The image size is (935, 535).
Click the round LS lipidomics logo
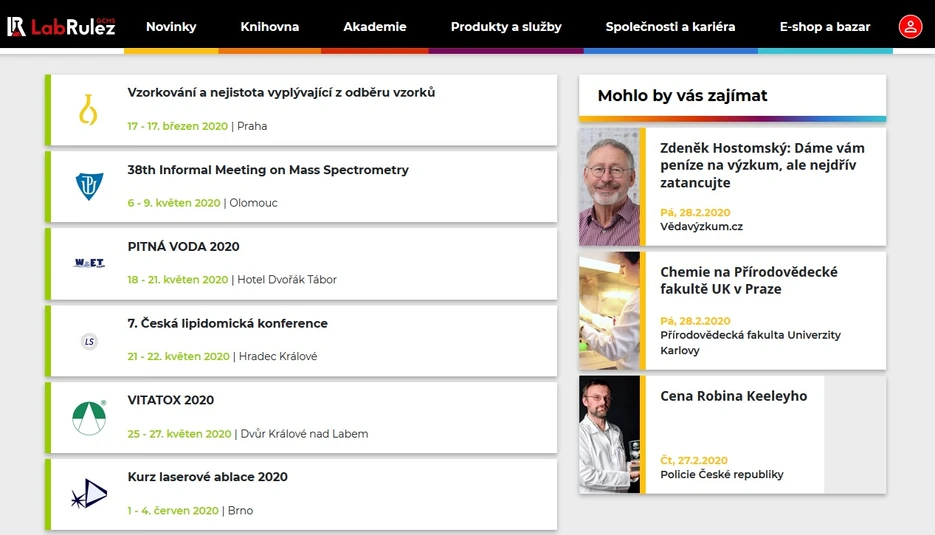point(89,341)
